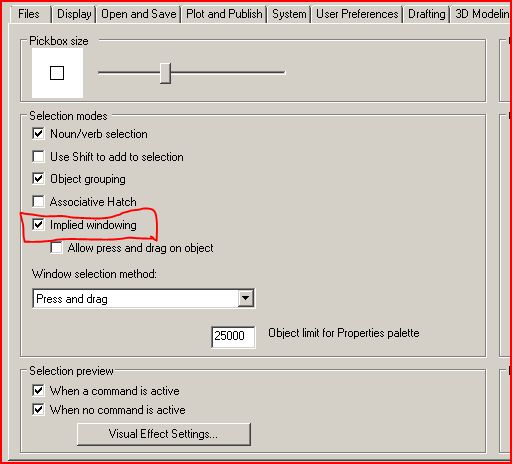Uncheck When no command is active
This screenshot has height=464, width=512.
[38, 409]
